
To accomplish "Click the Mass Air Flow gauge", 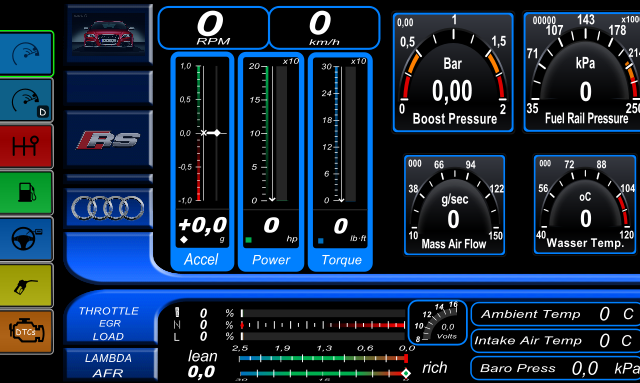I will (454, 205).
